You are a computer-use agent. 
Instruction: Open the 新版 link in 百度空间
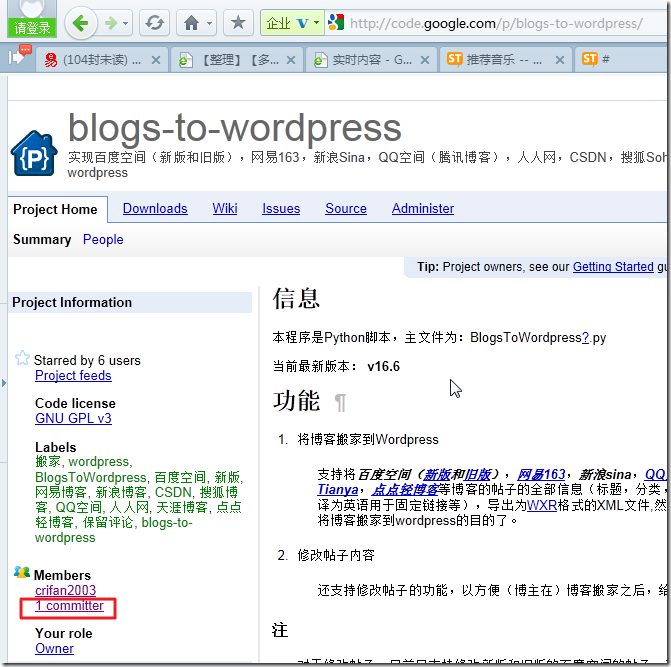coord(436,474)
